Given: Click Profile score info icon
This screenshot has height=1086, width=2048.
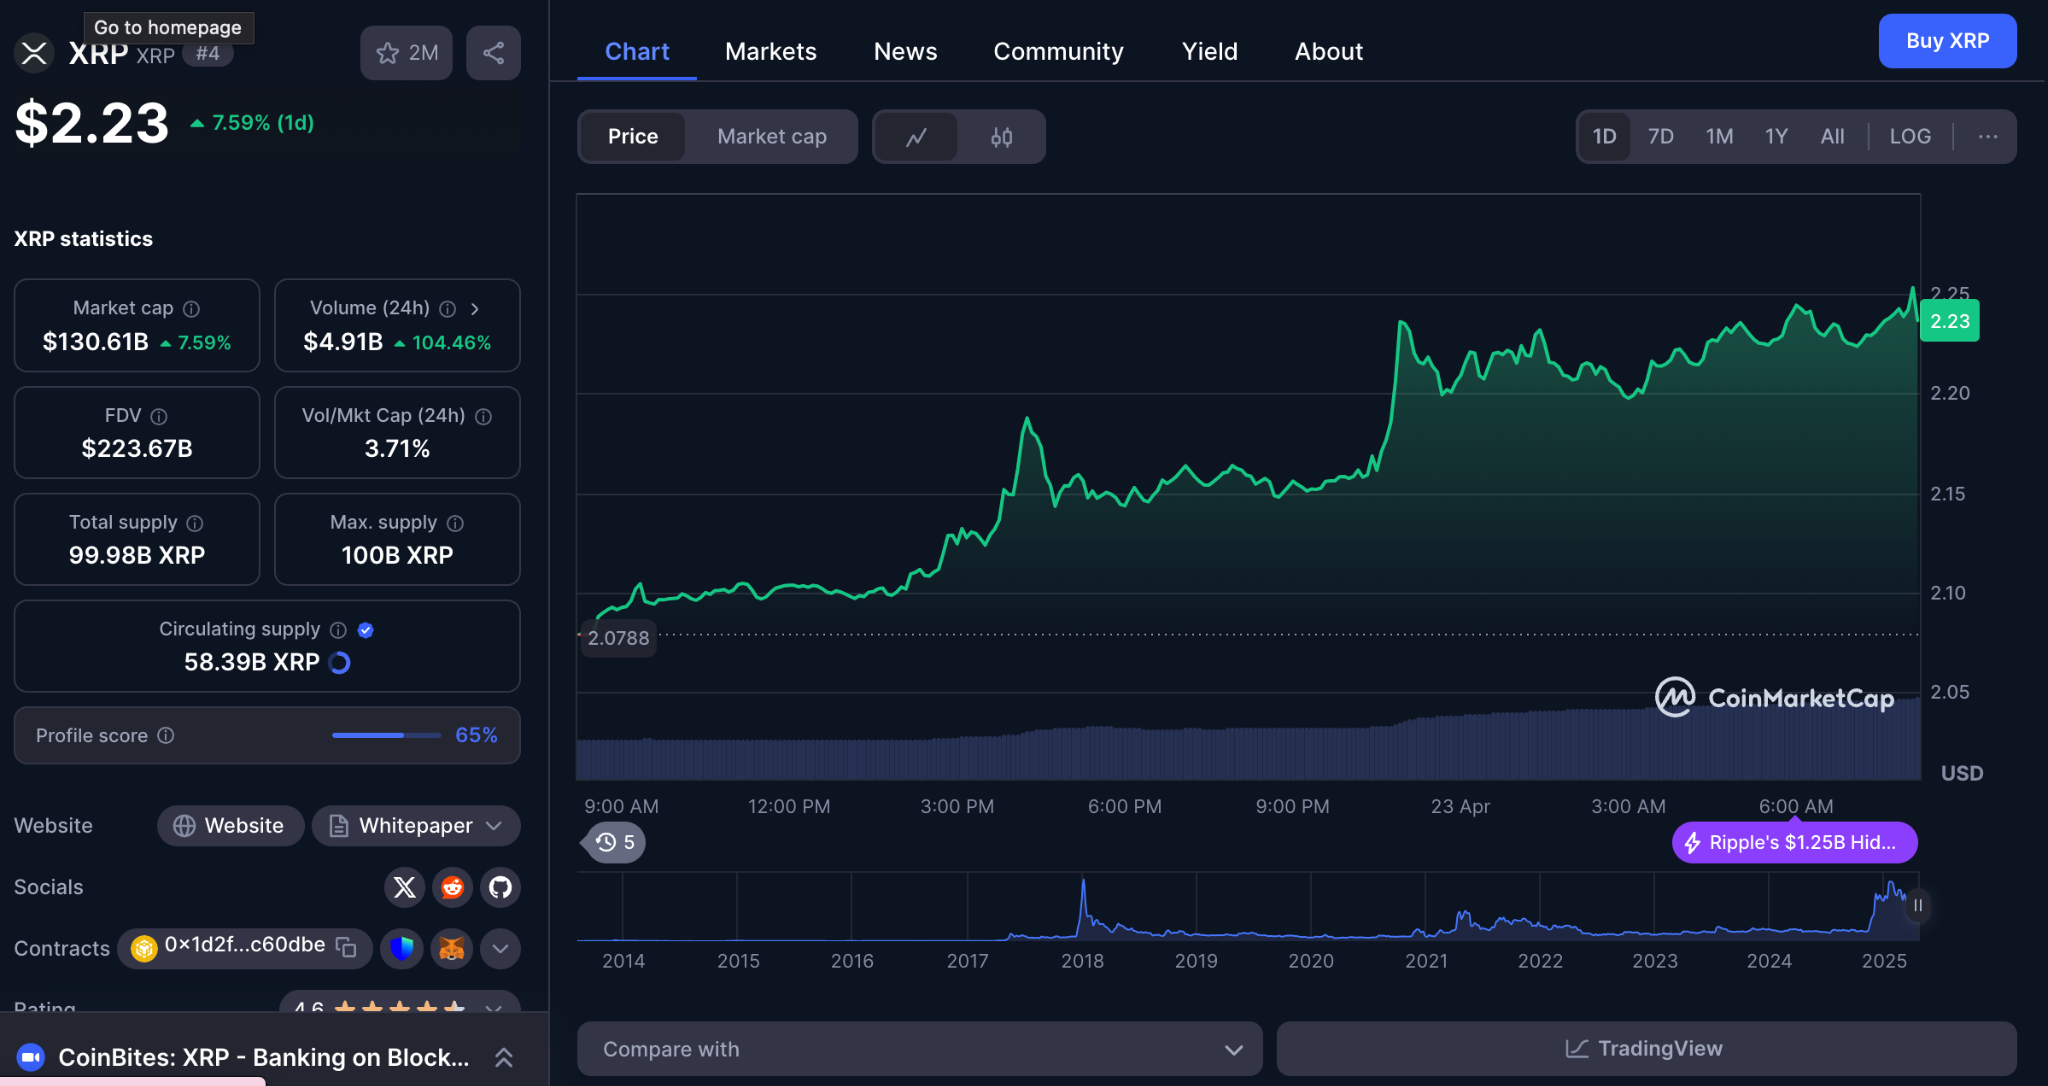Looking at the screenshot, I should [x=166, y=735].
